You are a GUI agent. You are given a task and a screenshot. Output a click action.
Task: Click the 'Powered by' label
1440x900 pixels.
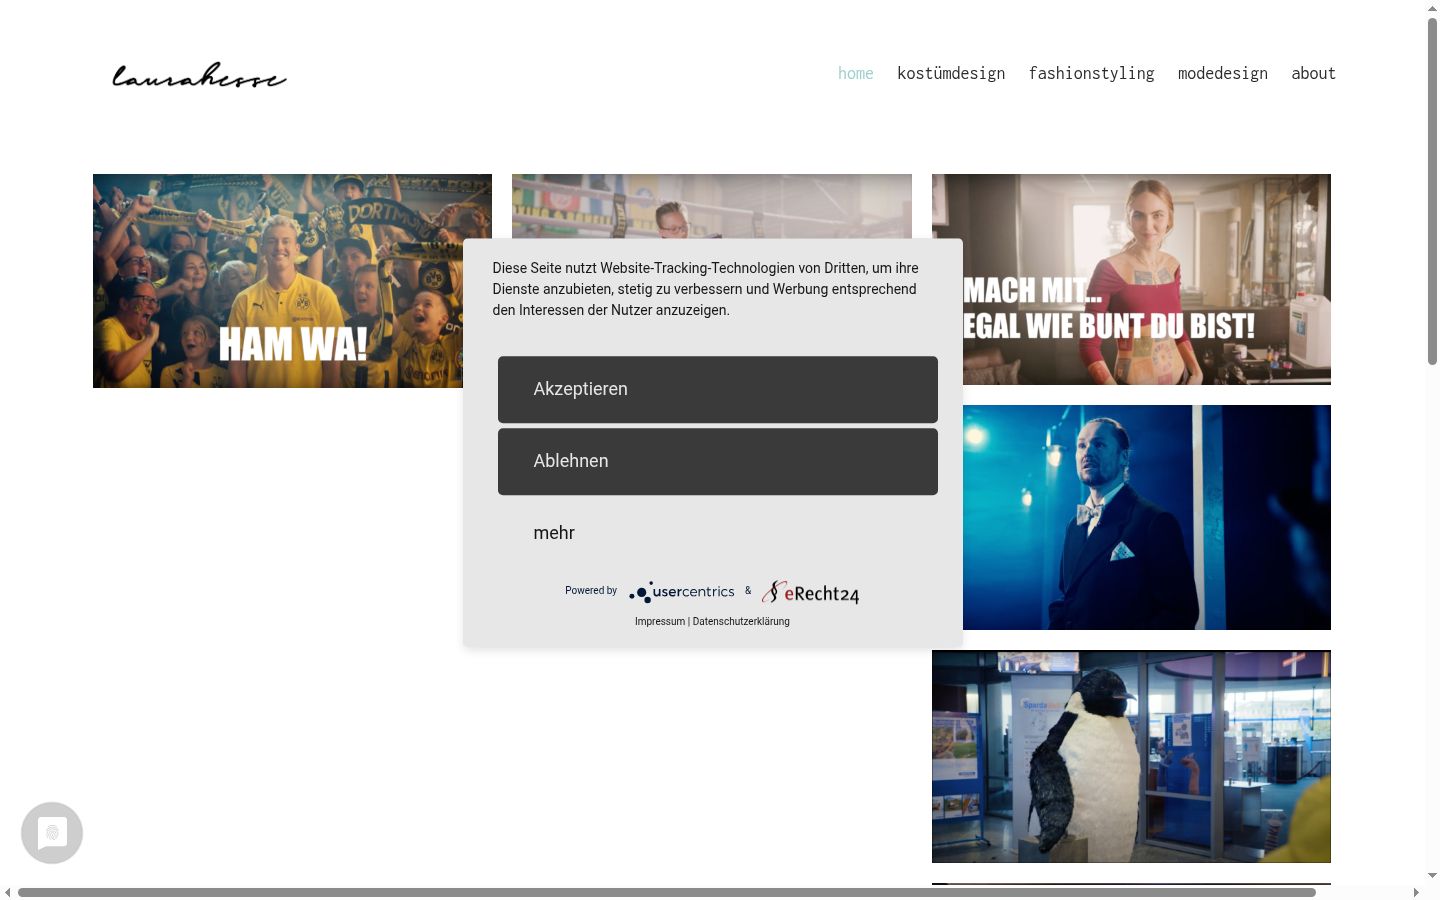pos(591,591)
